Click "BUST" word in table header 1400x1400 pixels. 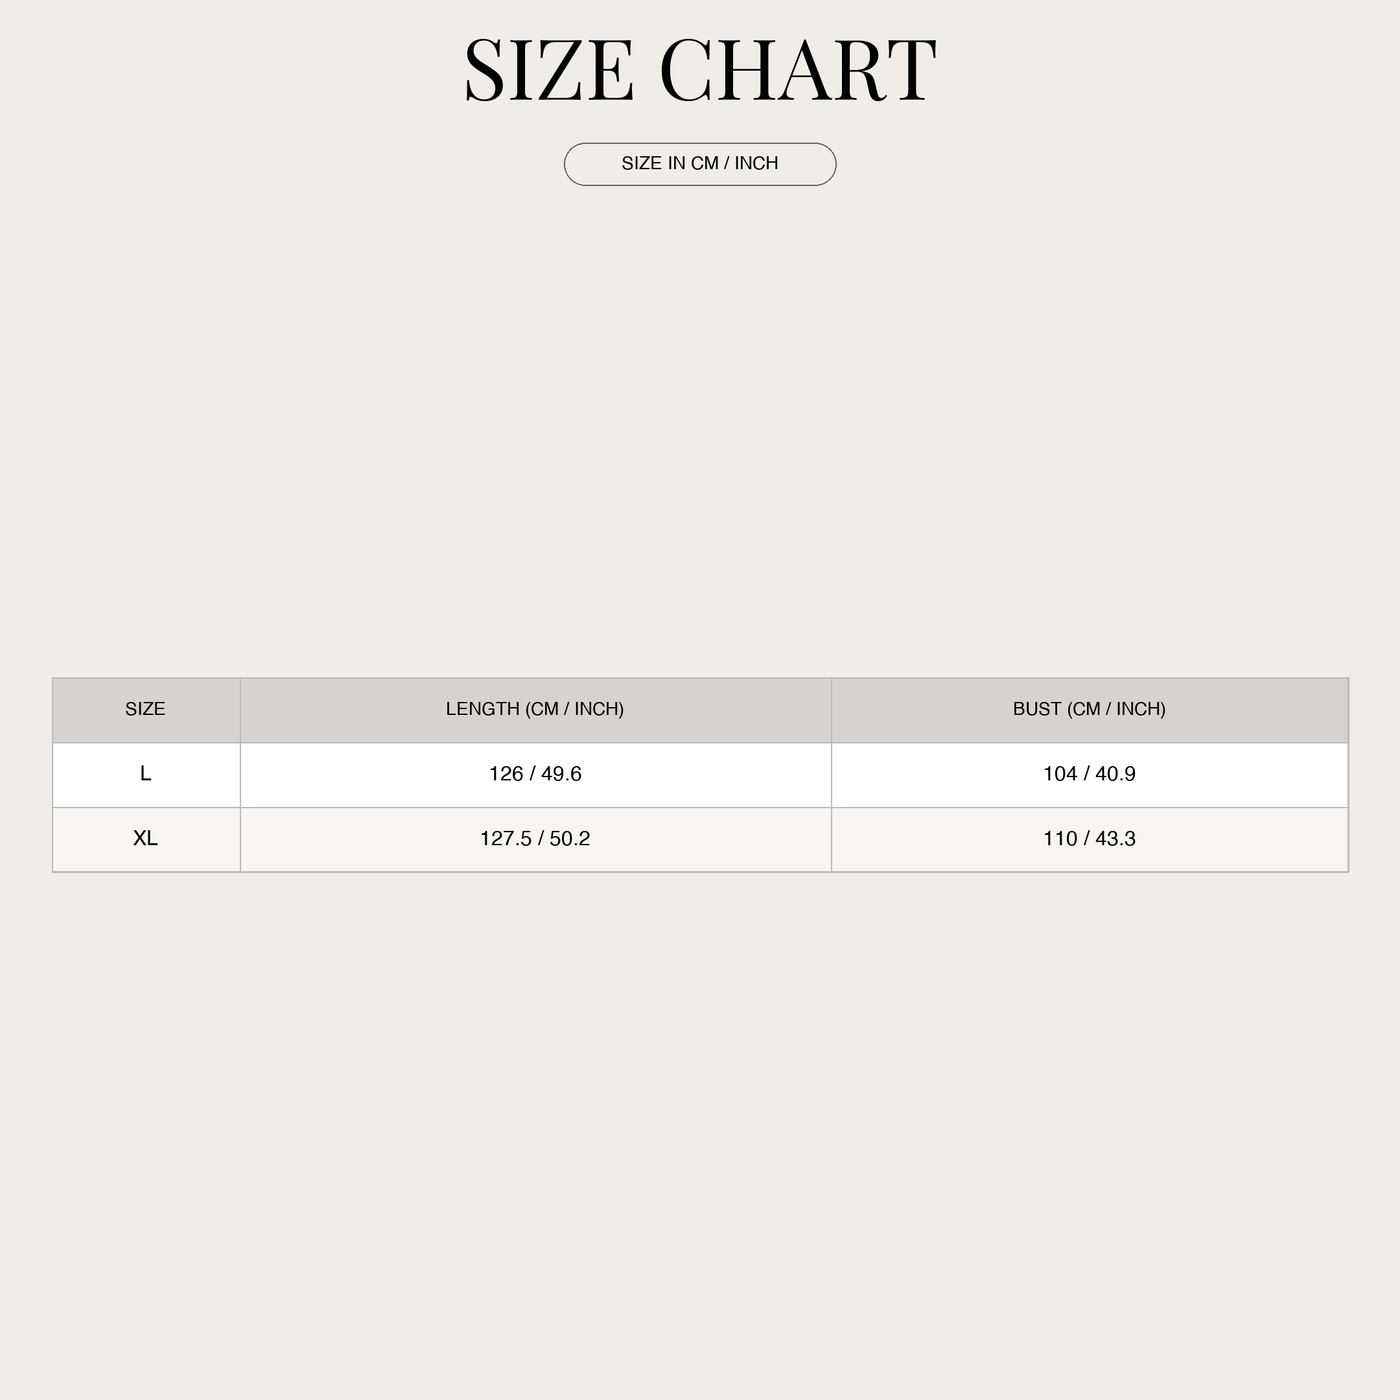coord(1037,709)
